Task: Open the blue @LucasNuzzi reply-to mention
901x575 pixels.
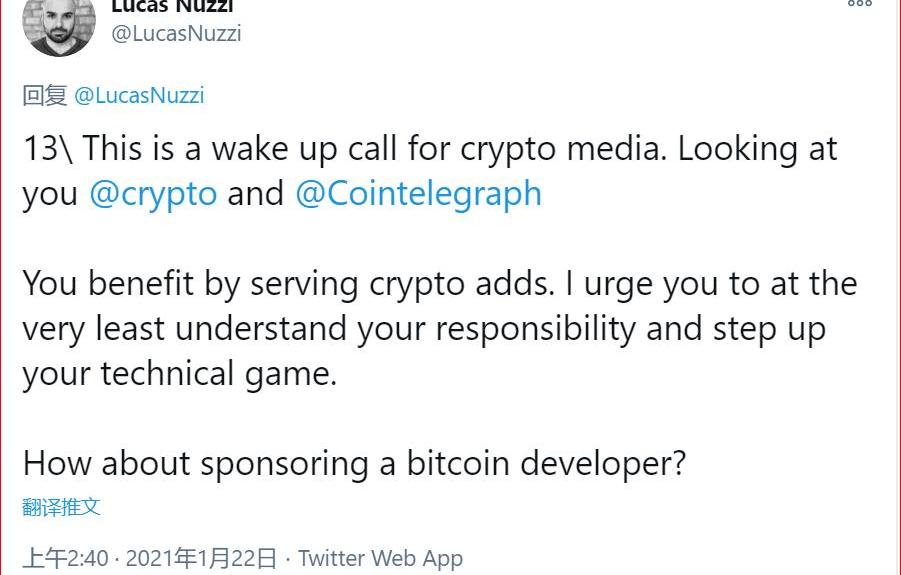Action: 139,95
